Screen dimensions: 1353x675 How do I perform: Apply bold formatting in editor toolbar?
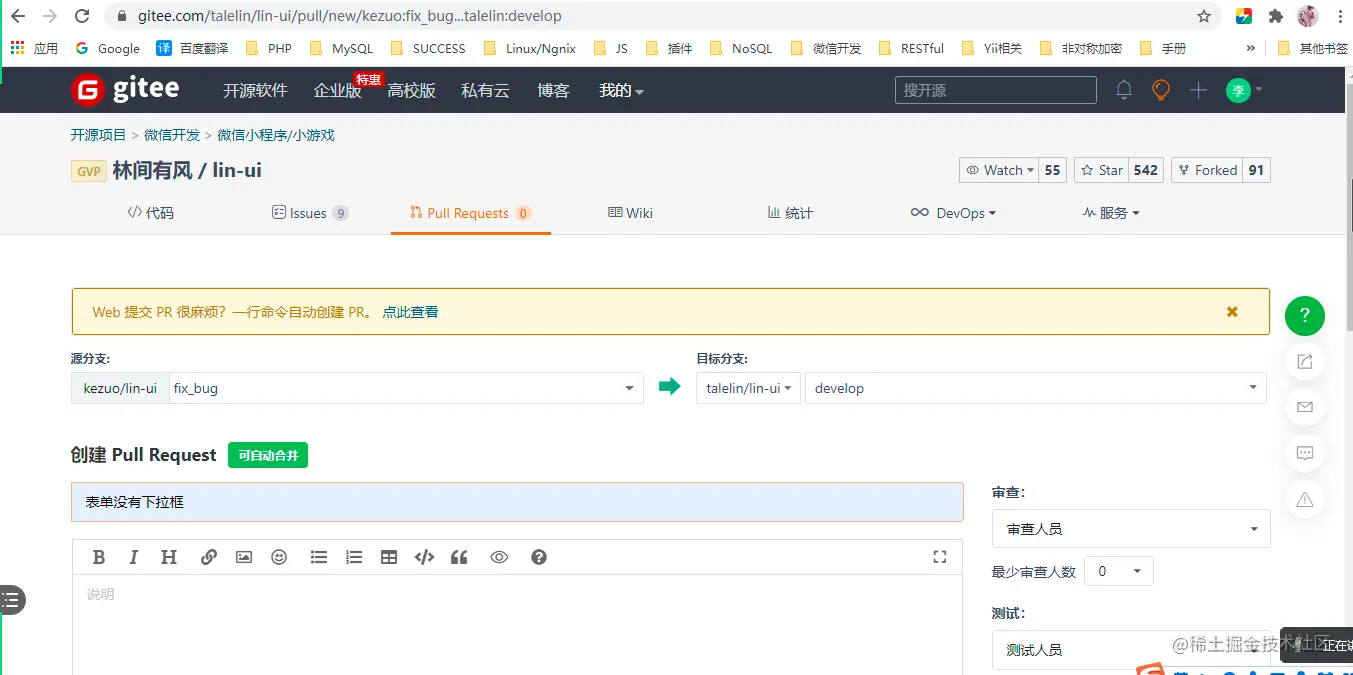point(99,557)
